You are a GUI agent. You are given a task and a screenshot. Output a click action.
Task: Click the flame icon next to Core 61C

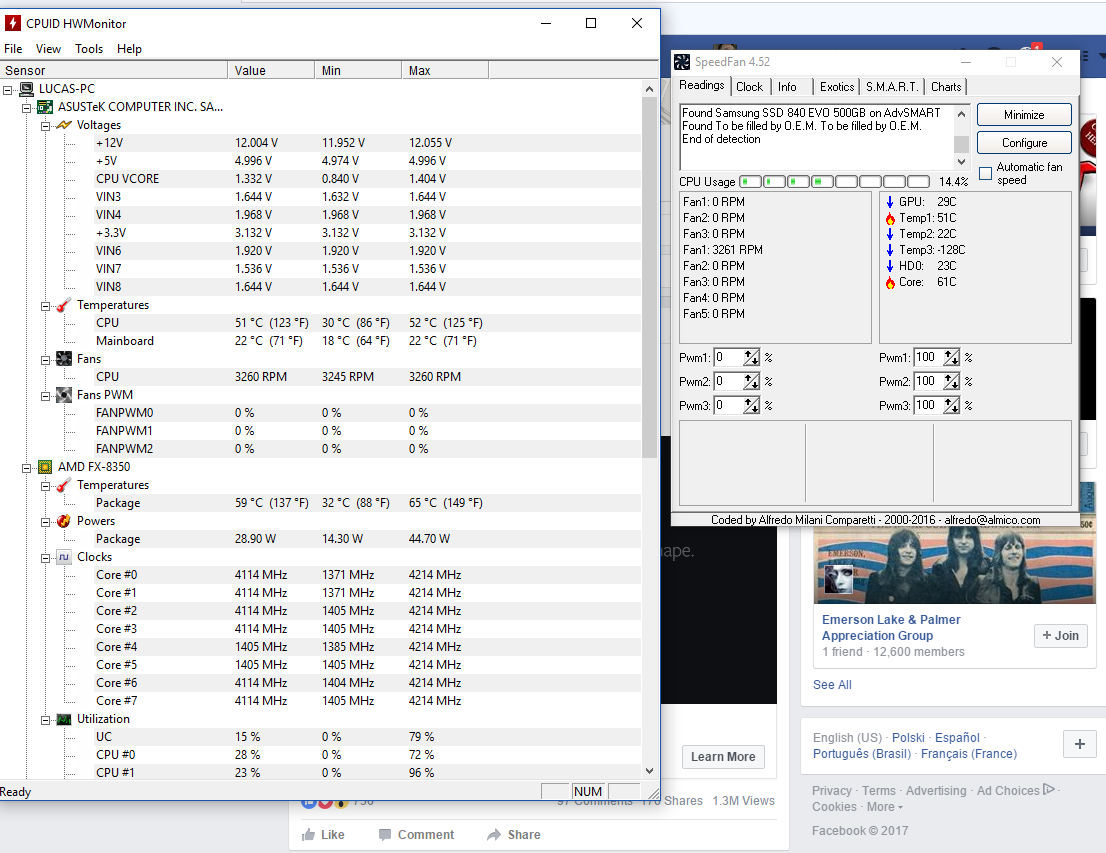[x=890, y=282]
